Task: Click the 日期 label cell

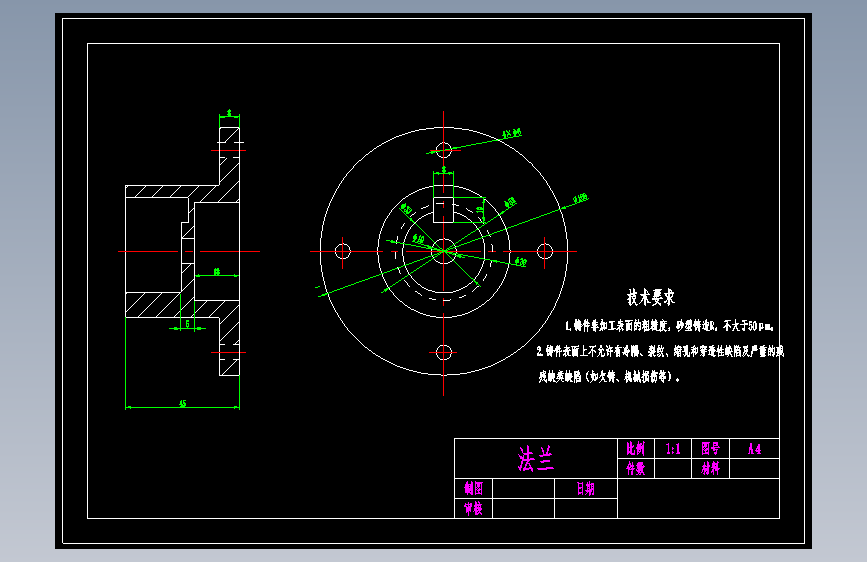Action: click(586, 488)
